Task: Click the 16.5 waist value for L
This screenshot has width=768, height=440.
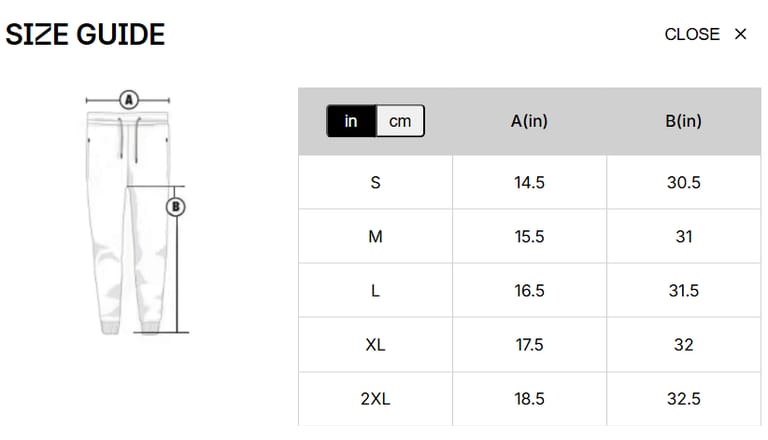Action: tap(529, 291)
